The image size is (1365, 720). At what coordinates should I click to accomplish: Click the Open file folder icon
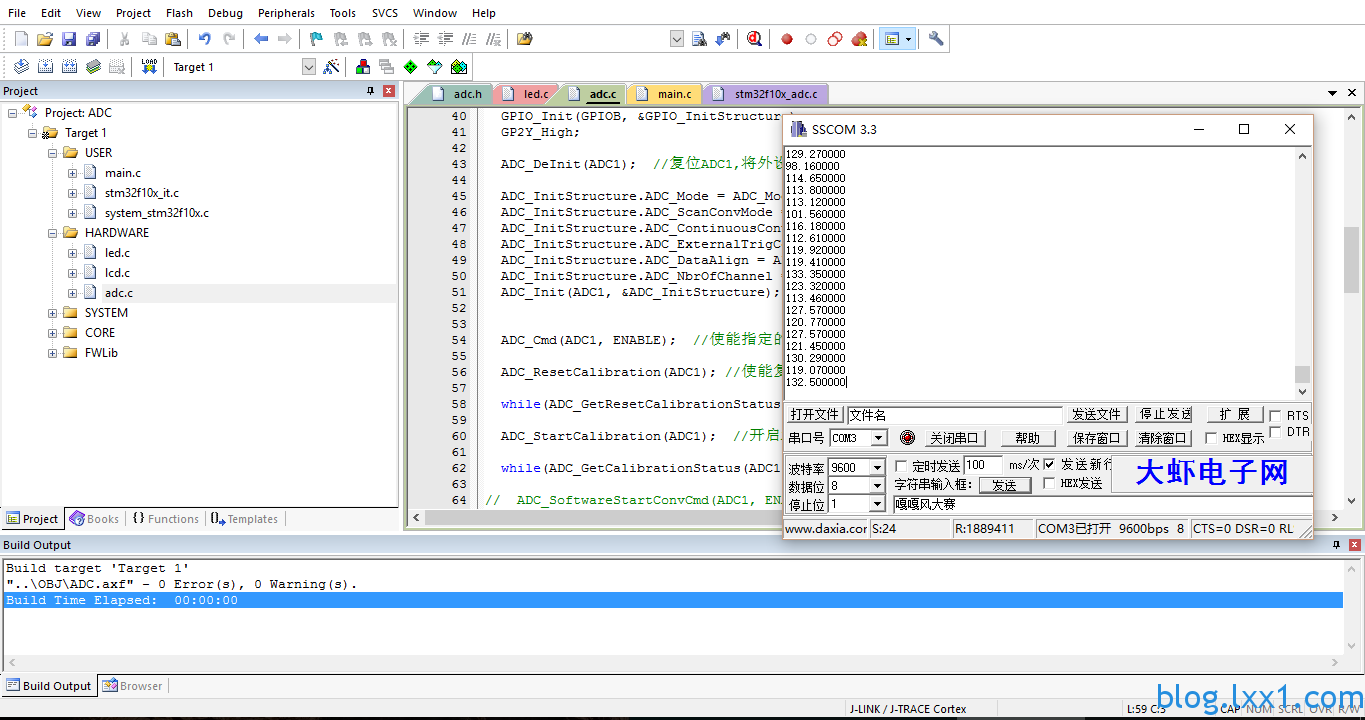pyautogui.click(x=45, y=39)
